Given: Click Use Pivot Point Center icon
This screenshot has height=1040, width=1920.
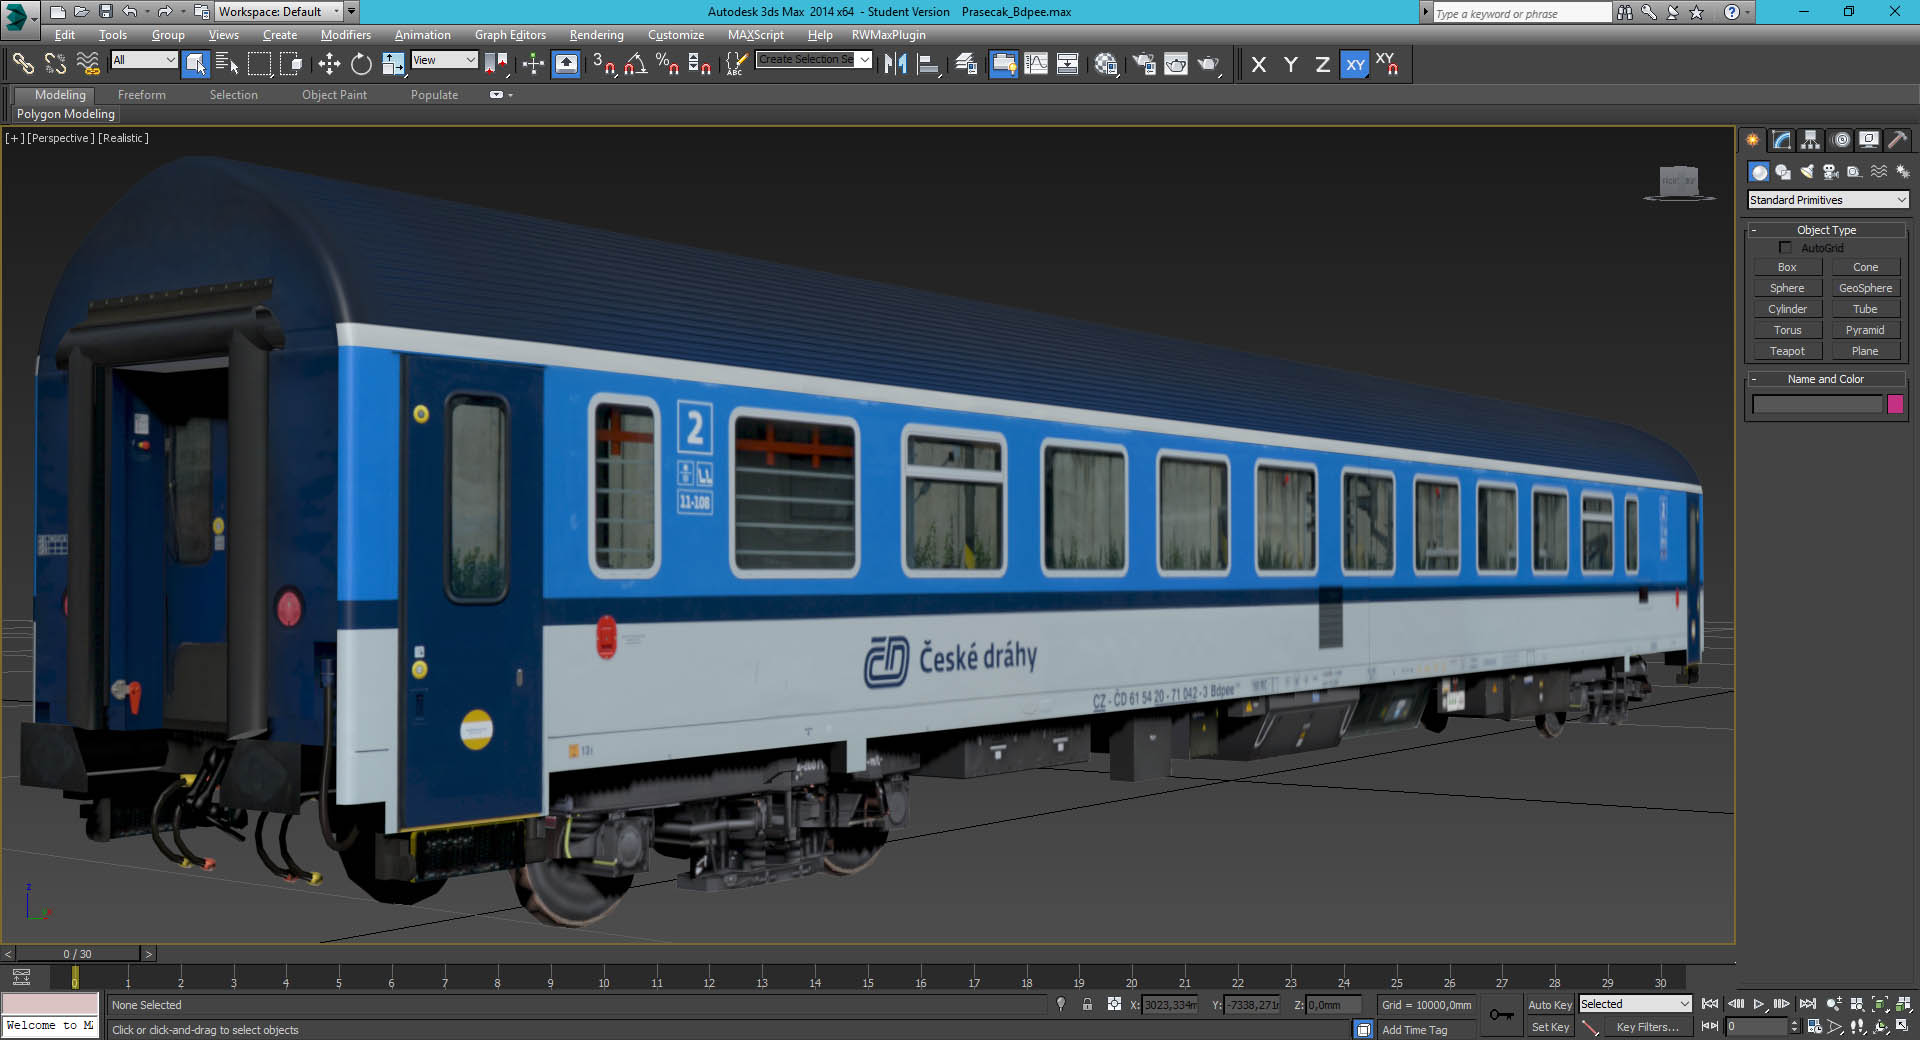Looking at the screenshot, I should tap(496, 64).
